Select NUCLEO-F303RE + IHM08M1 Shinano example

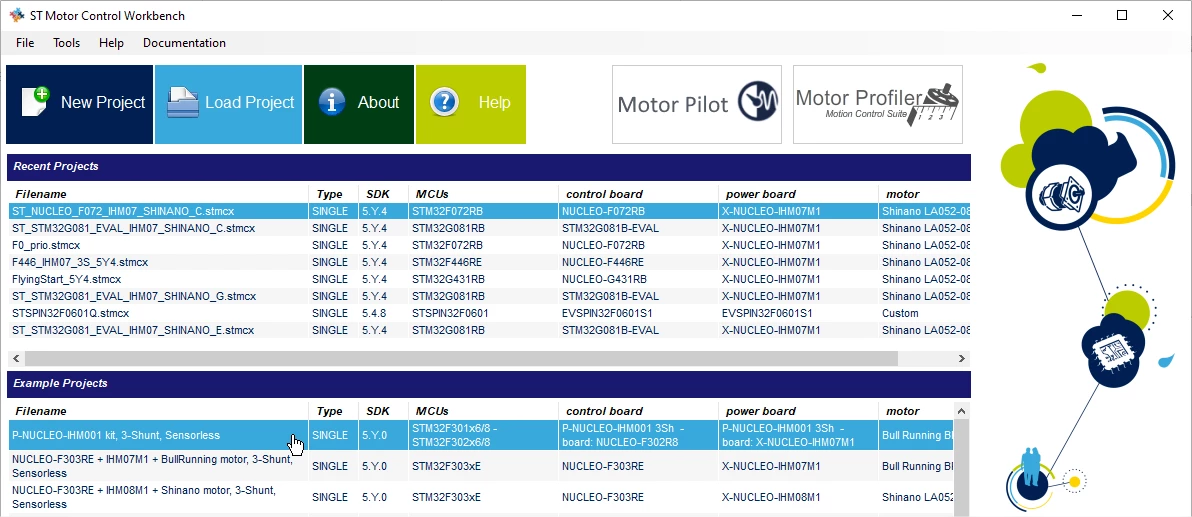pyautogui.click(x=480, y=497)
